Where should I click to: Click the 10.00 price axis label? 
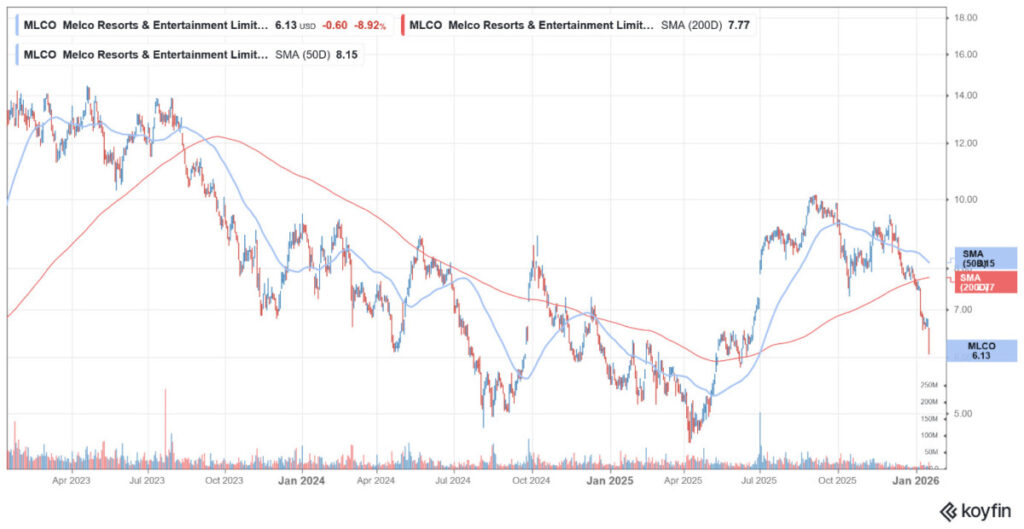(966, 199)
